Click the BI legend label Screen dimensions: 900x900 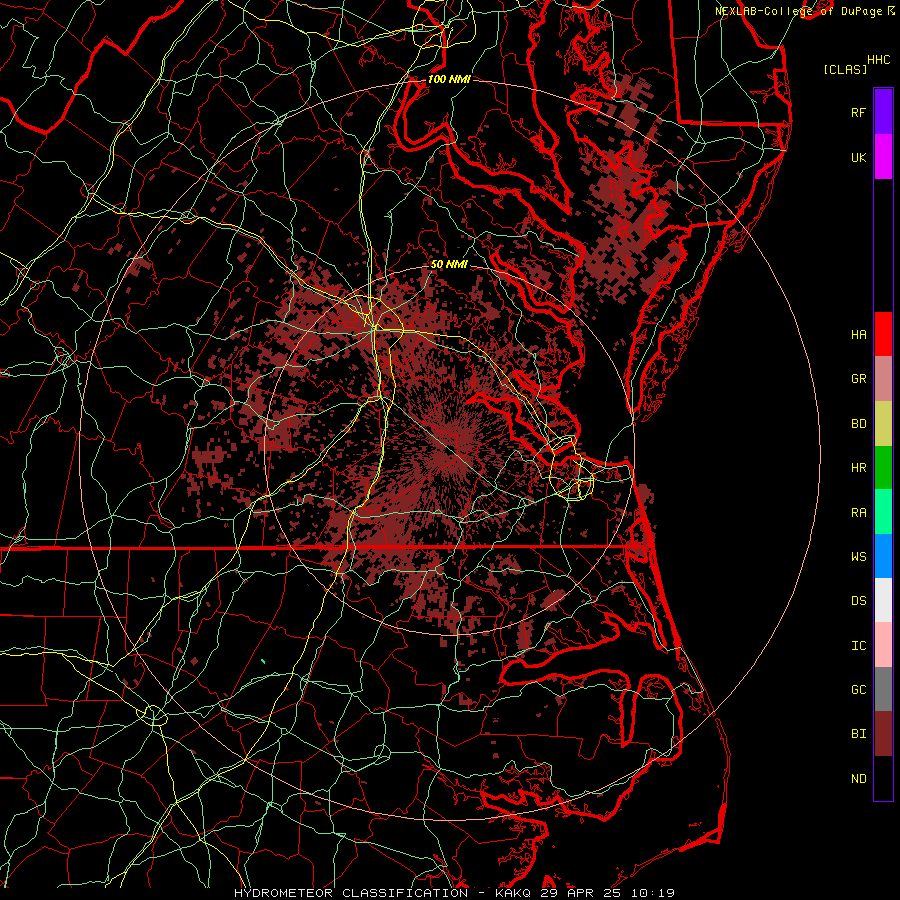click(858, 734)
